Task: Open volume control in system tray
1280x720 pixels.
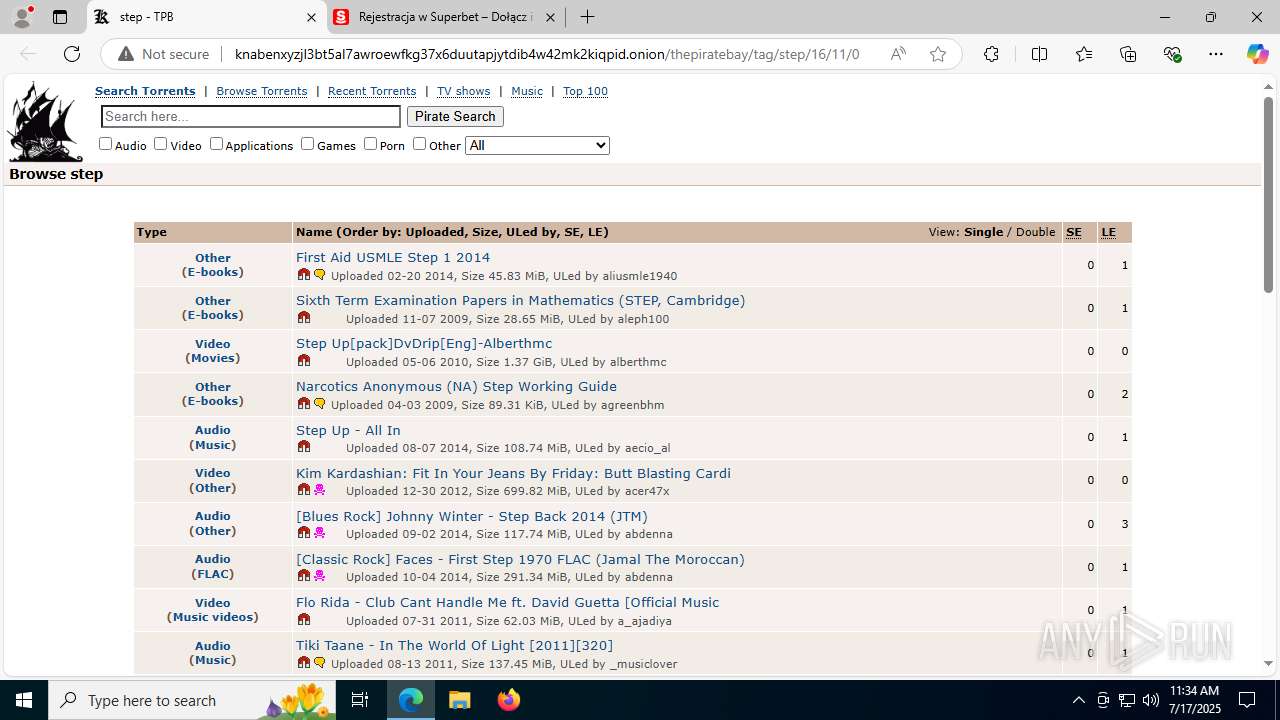Action: 1150,700
